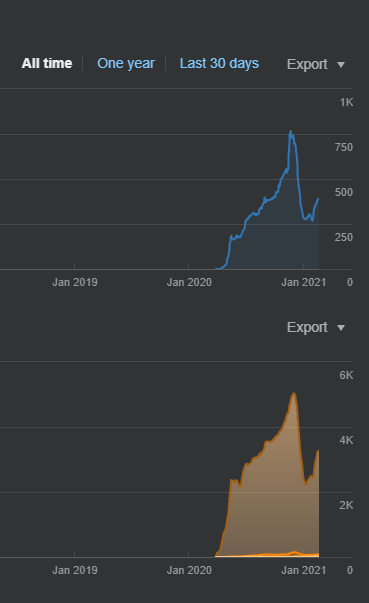Switch to the One year view
369x603 pixels.
coord(126,63)
